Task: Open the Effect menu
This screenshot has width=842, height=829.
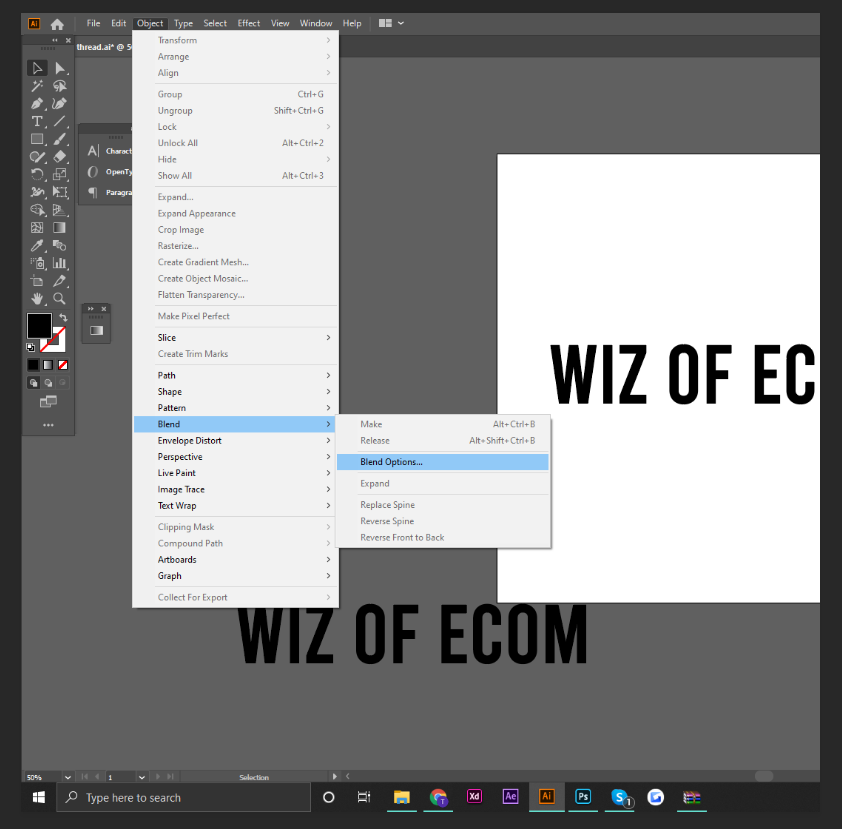Action: point(248,23)
